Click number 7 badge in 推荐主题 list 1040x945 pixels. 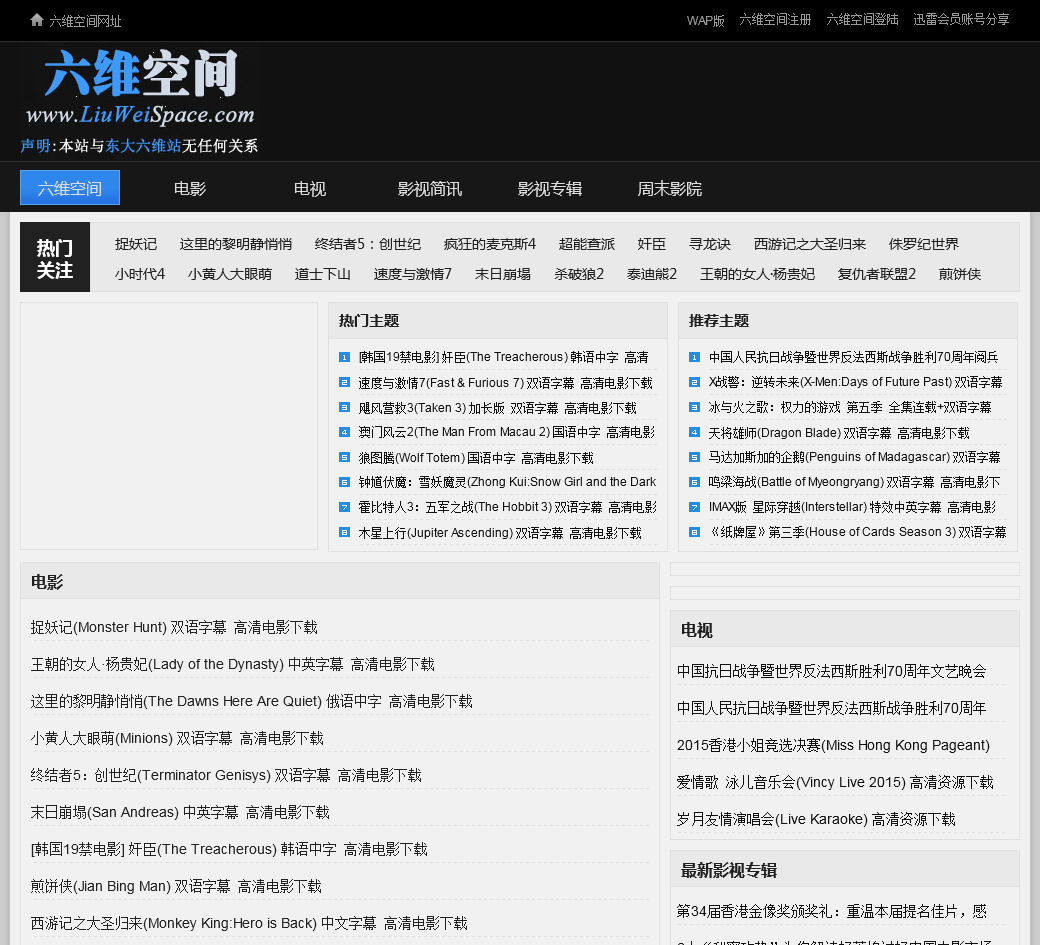[x=694, y=508]
